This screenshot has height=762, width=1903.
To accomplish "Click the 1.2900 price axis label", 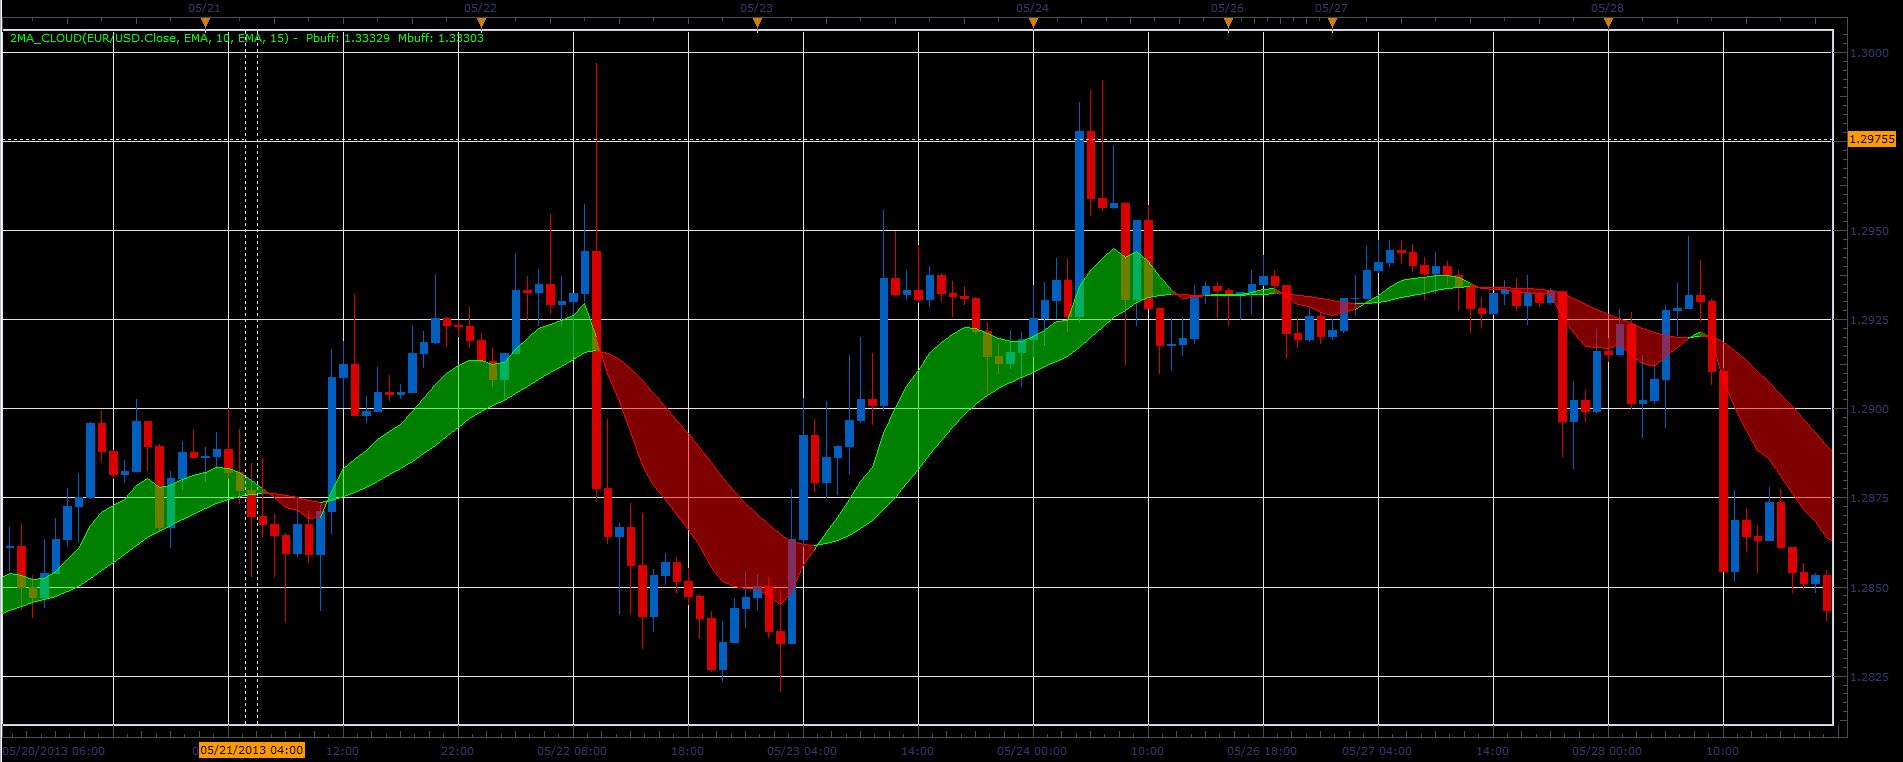I will coord(1870,409).
